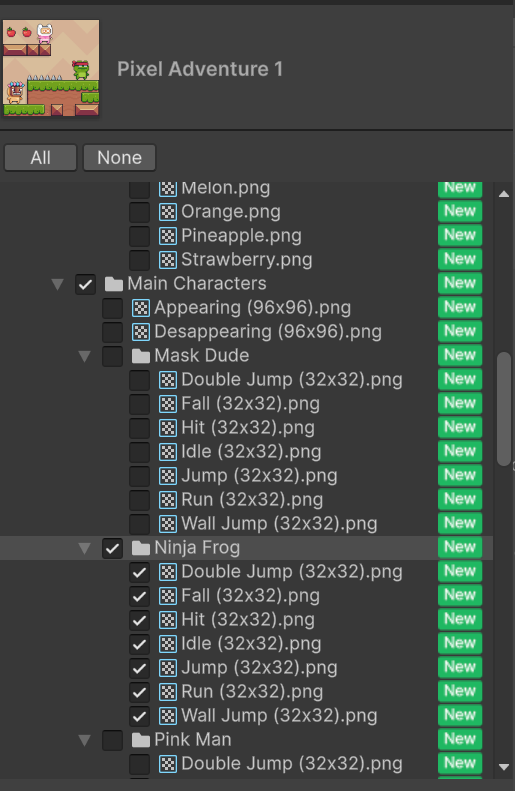
Task: Click Mask Dude Idle texture icon
Action: click(x=168, y=452)
